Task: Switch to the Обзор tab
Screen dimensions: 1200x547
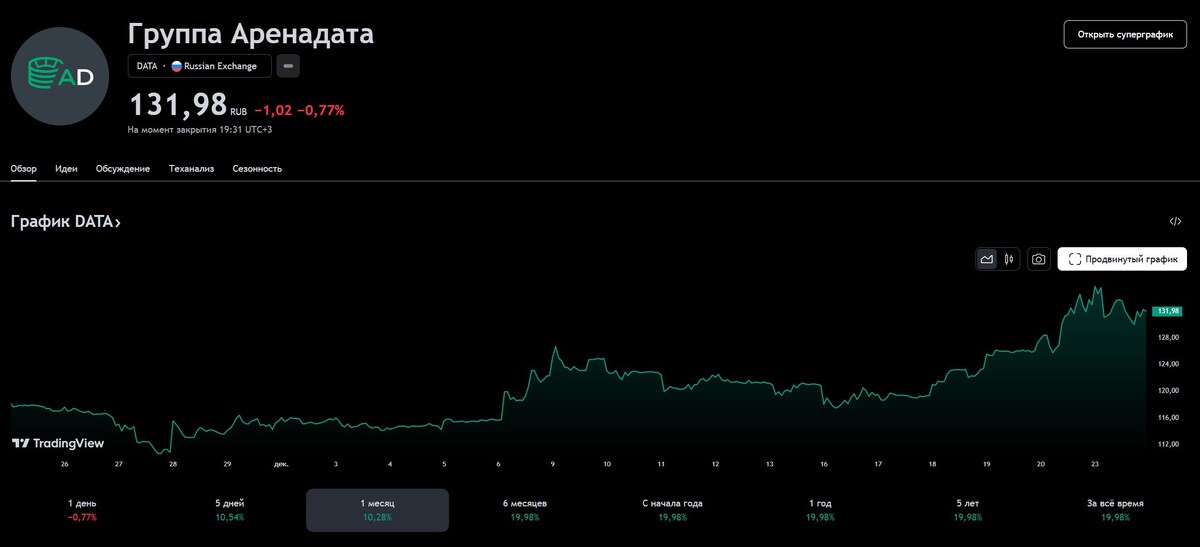Action: [24, 169]
